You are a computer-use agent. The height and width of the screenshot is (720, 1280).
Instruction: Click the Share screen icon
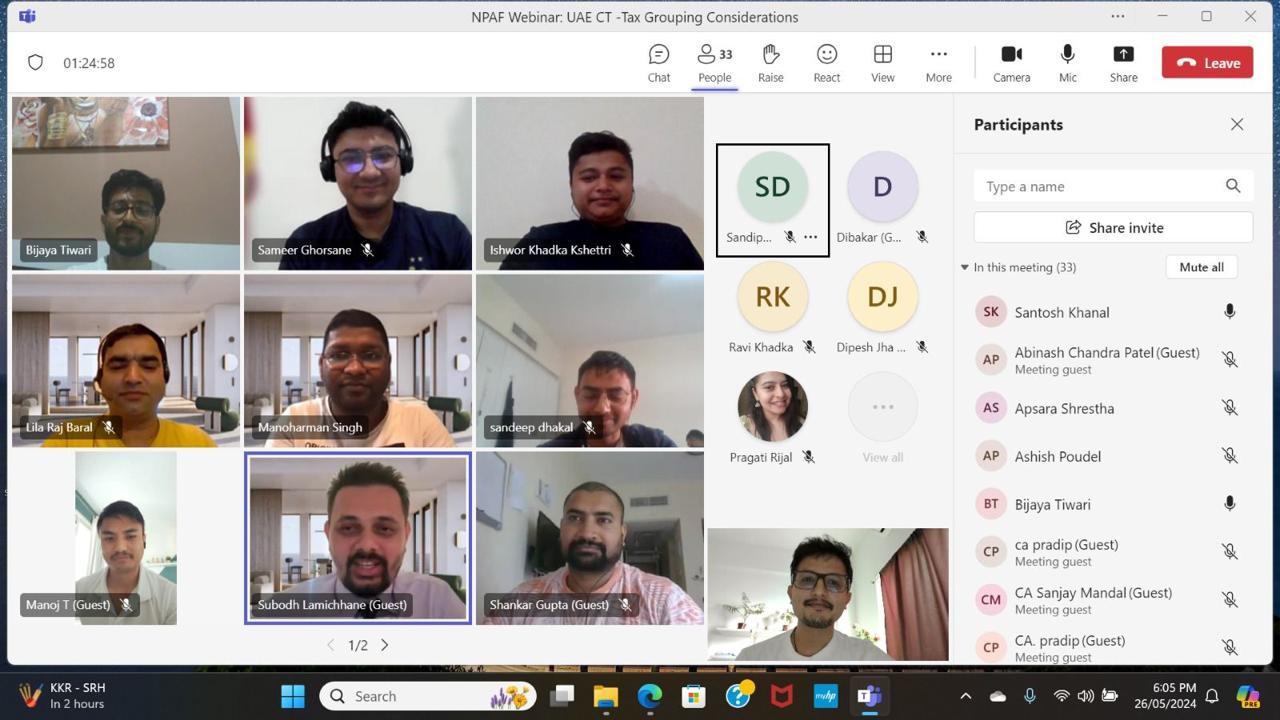[x=1123, y=63]
